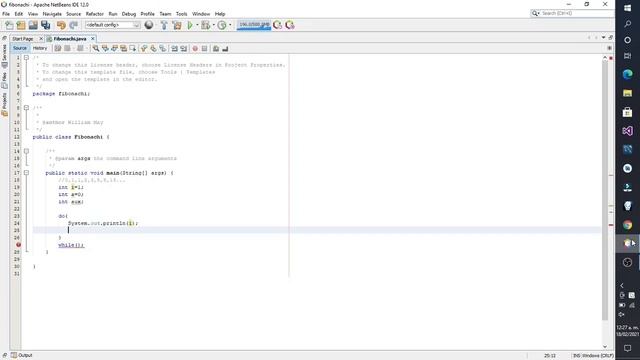Image resolution: width=640 pixels, height=360 pixels.
Task: Save all files using toolbar icon
Action: click(x=46, y=25)
